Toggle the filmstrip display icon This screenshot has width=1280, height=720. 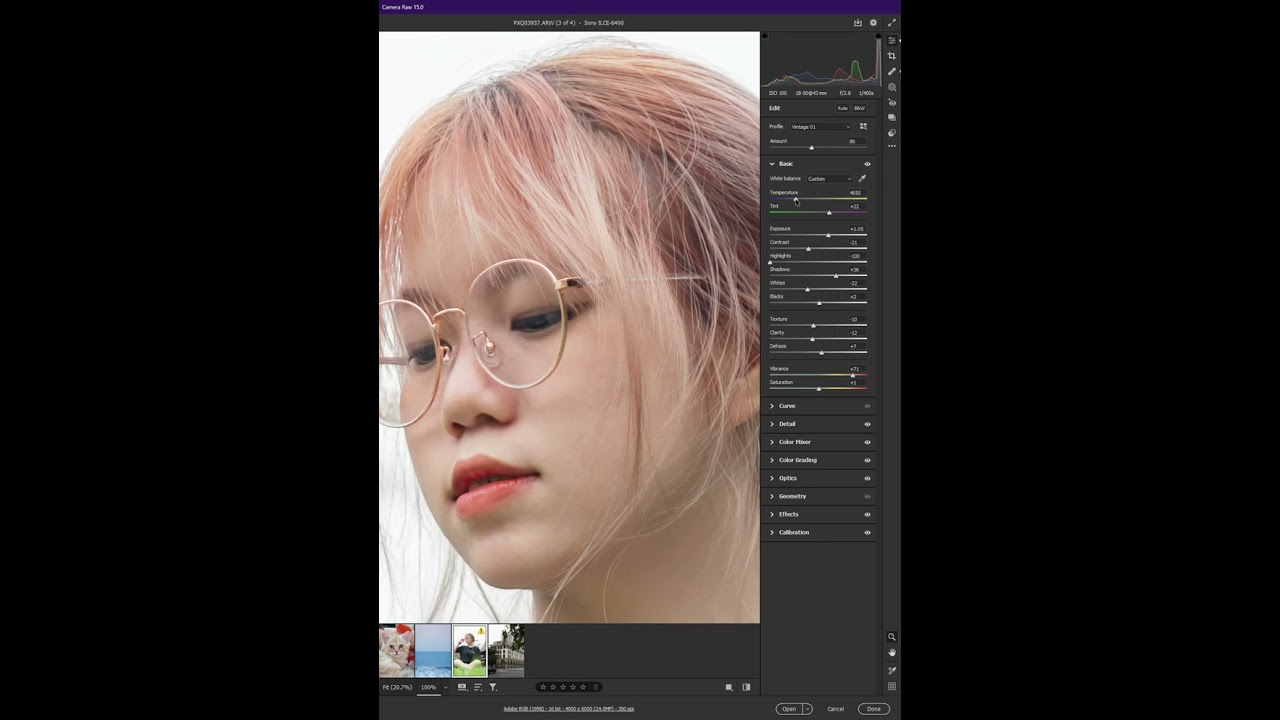click(x=462, y=687)
